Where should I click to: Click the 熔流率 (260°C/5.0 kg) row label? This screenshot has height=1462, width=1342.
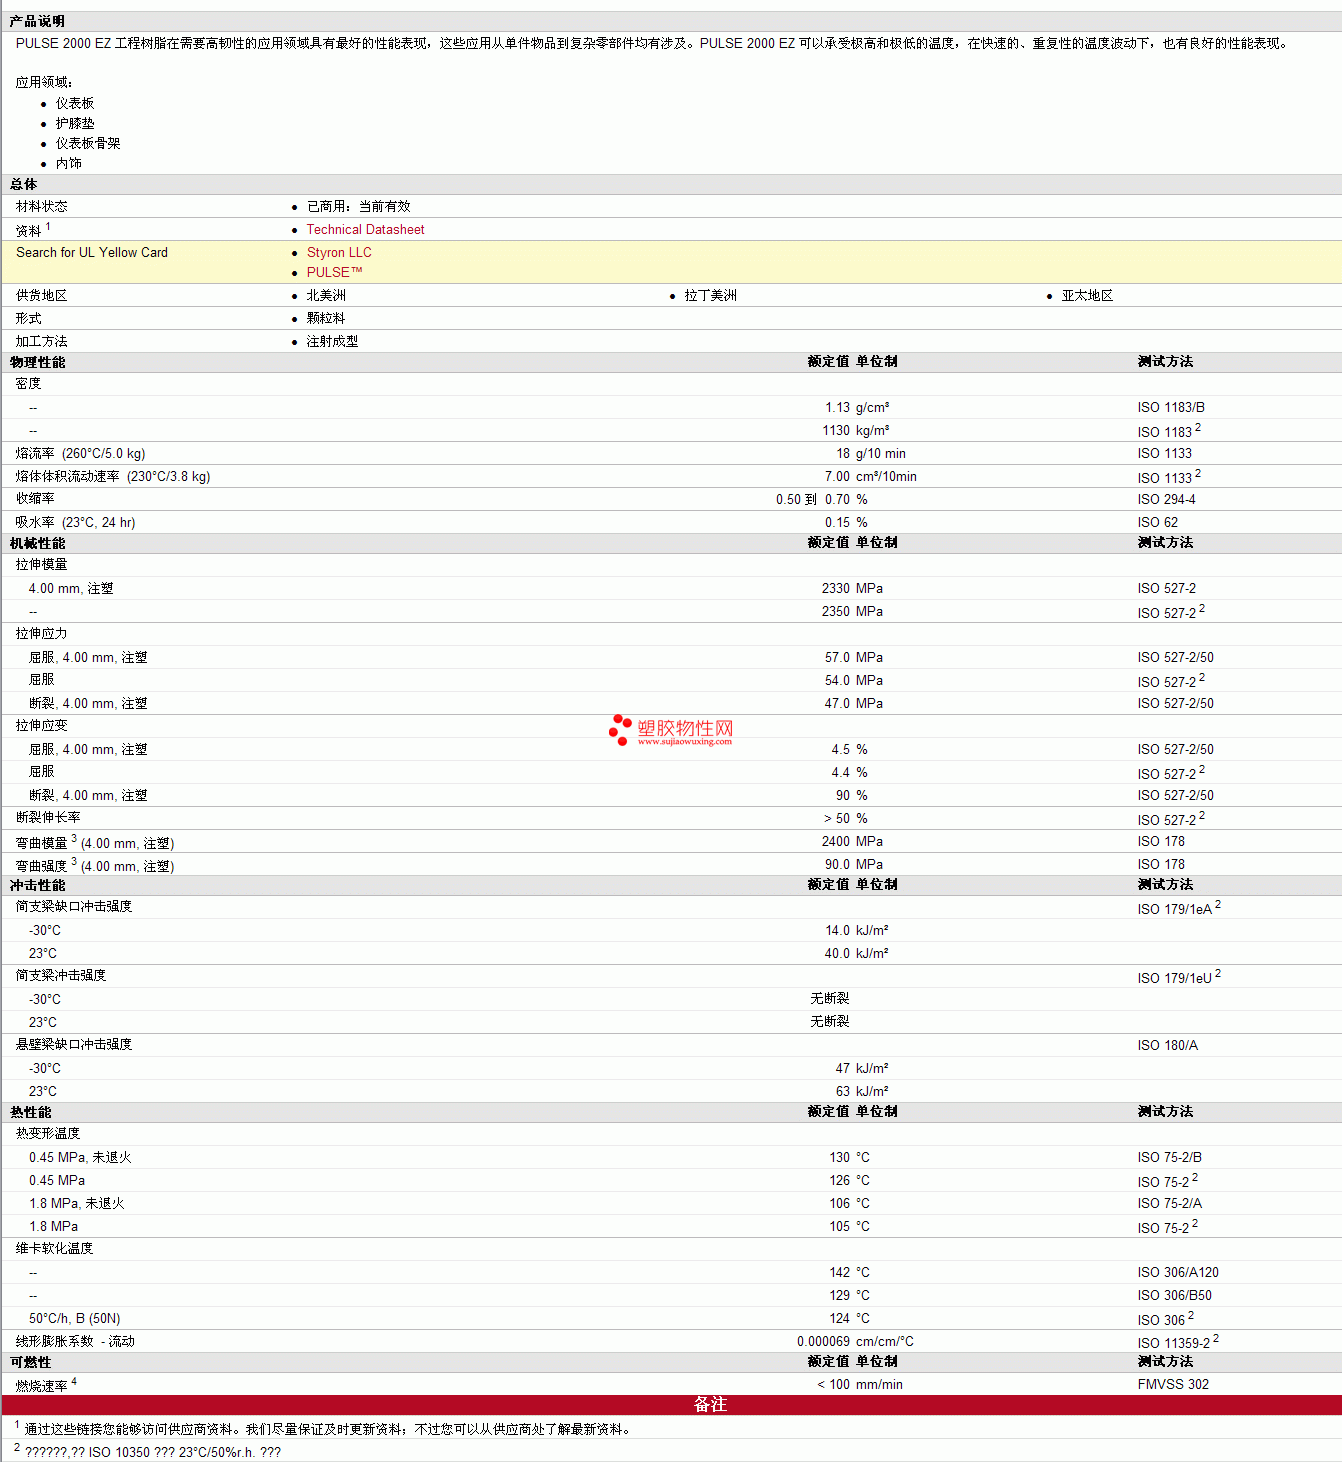pos(80,453)
